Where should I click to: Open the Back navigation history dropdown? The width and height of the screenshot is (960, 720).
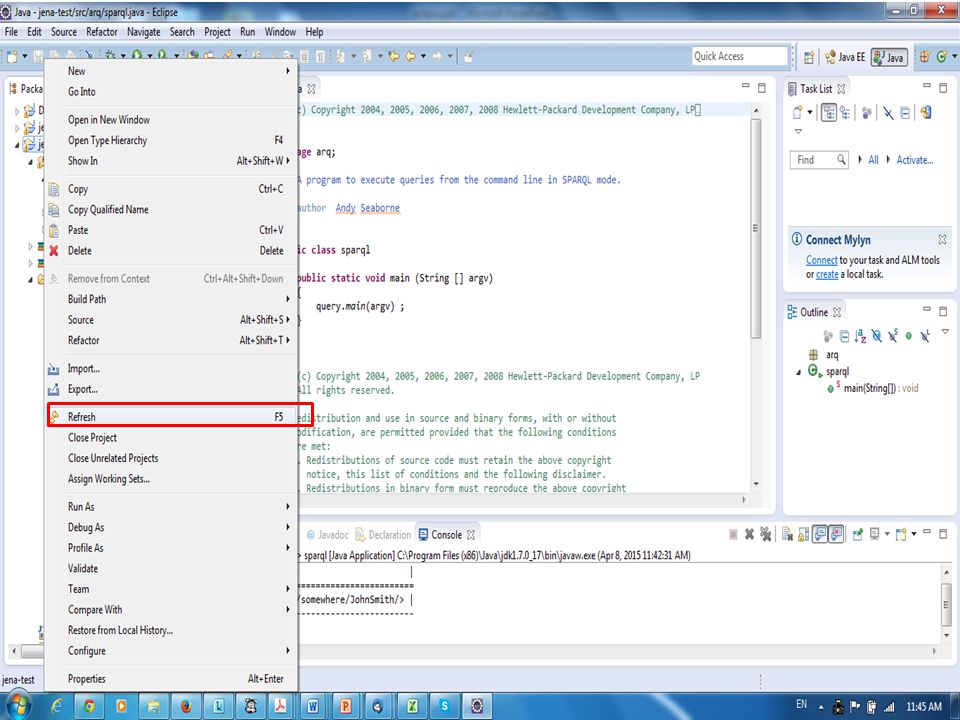click(422, 56)
